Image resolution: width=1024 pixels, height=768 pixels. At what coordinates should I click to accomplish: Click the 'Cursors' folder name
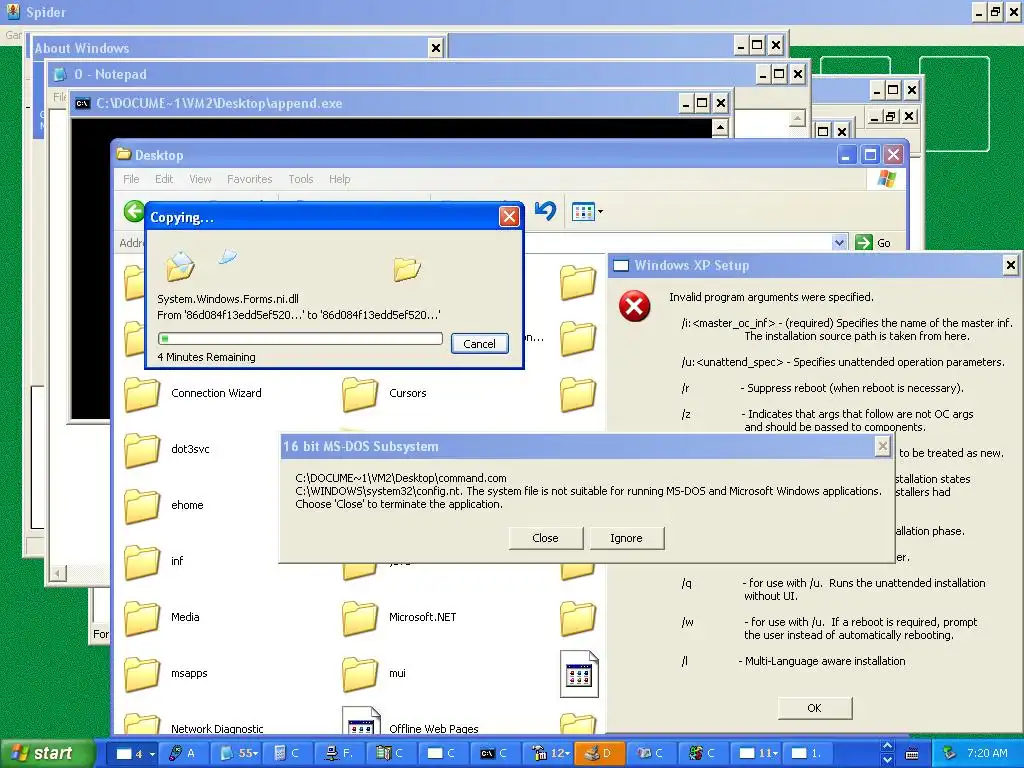point(408,393)
